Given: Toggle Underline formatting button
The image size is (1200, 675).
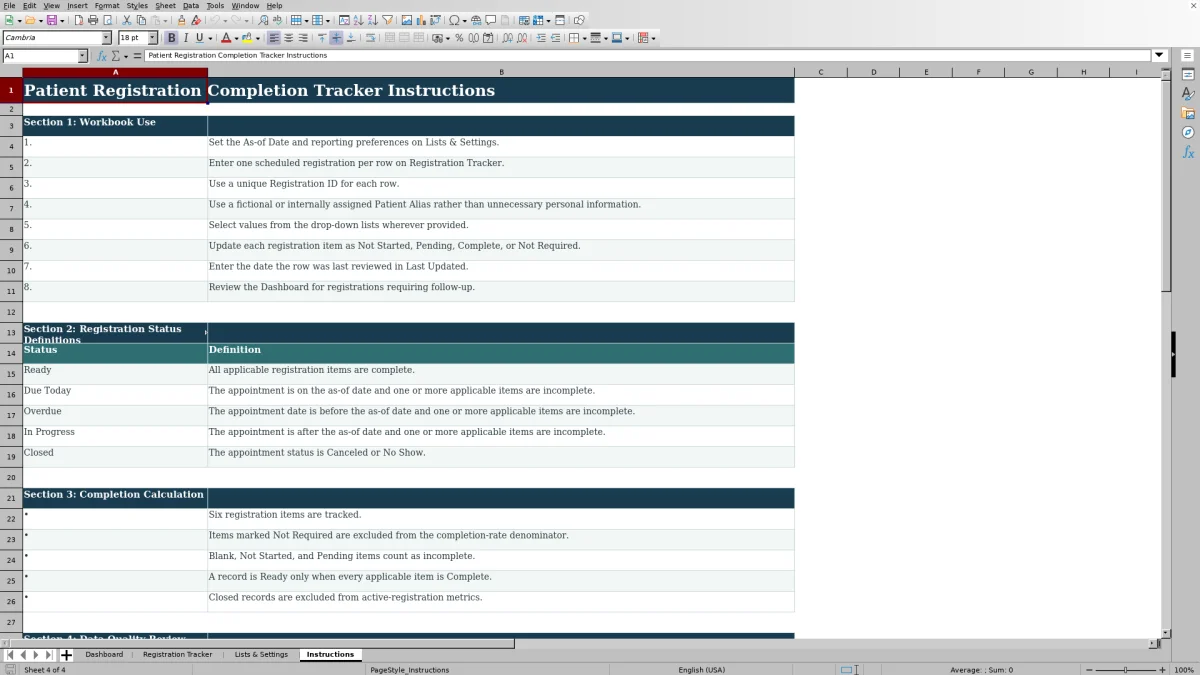Looking at the screenshot, I should click(x=199, y=38).
